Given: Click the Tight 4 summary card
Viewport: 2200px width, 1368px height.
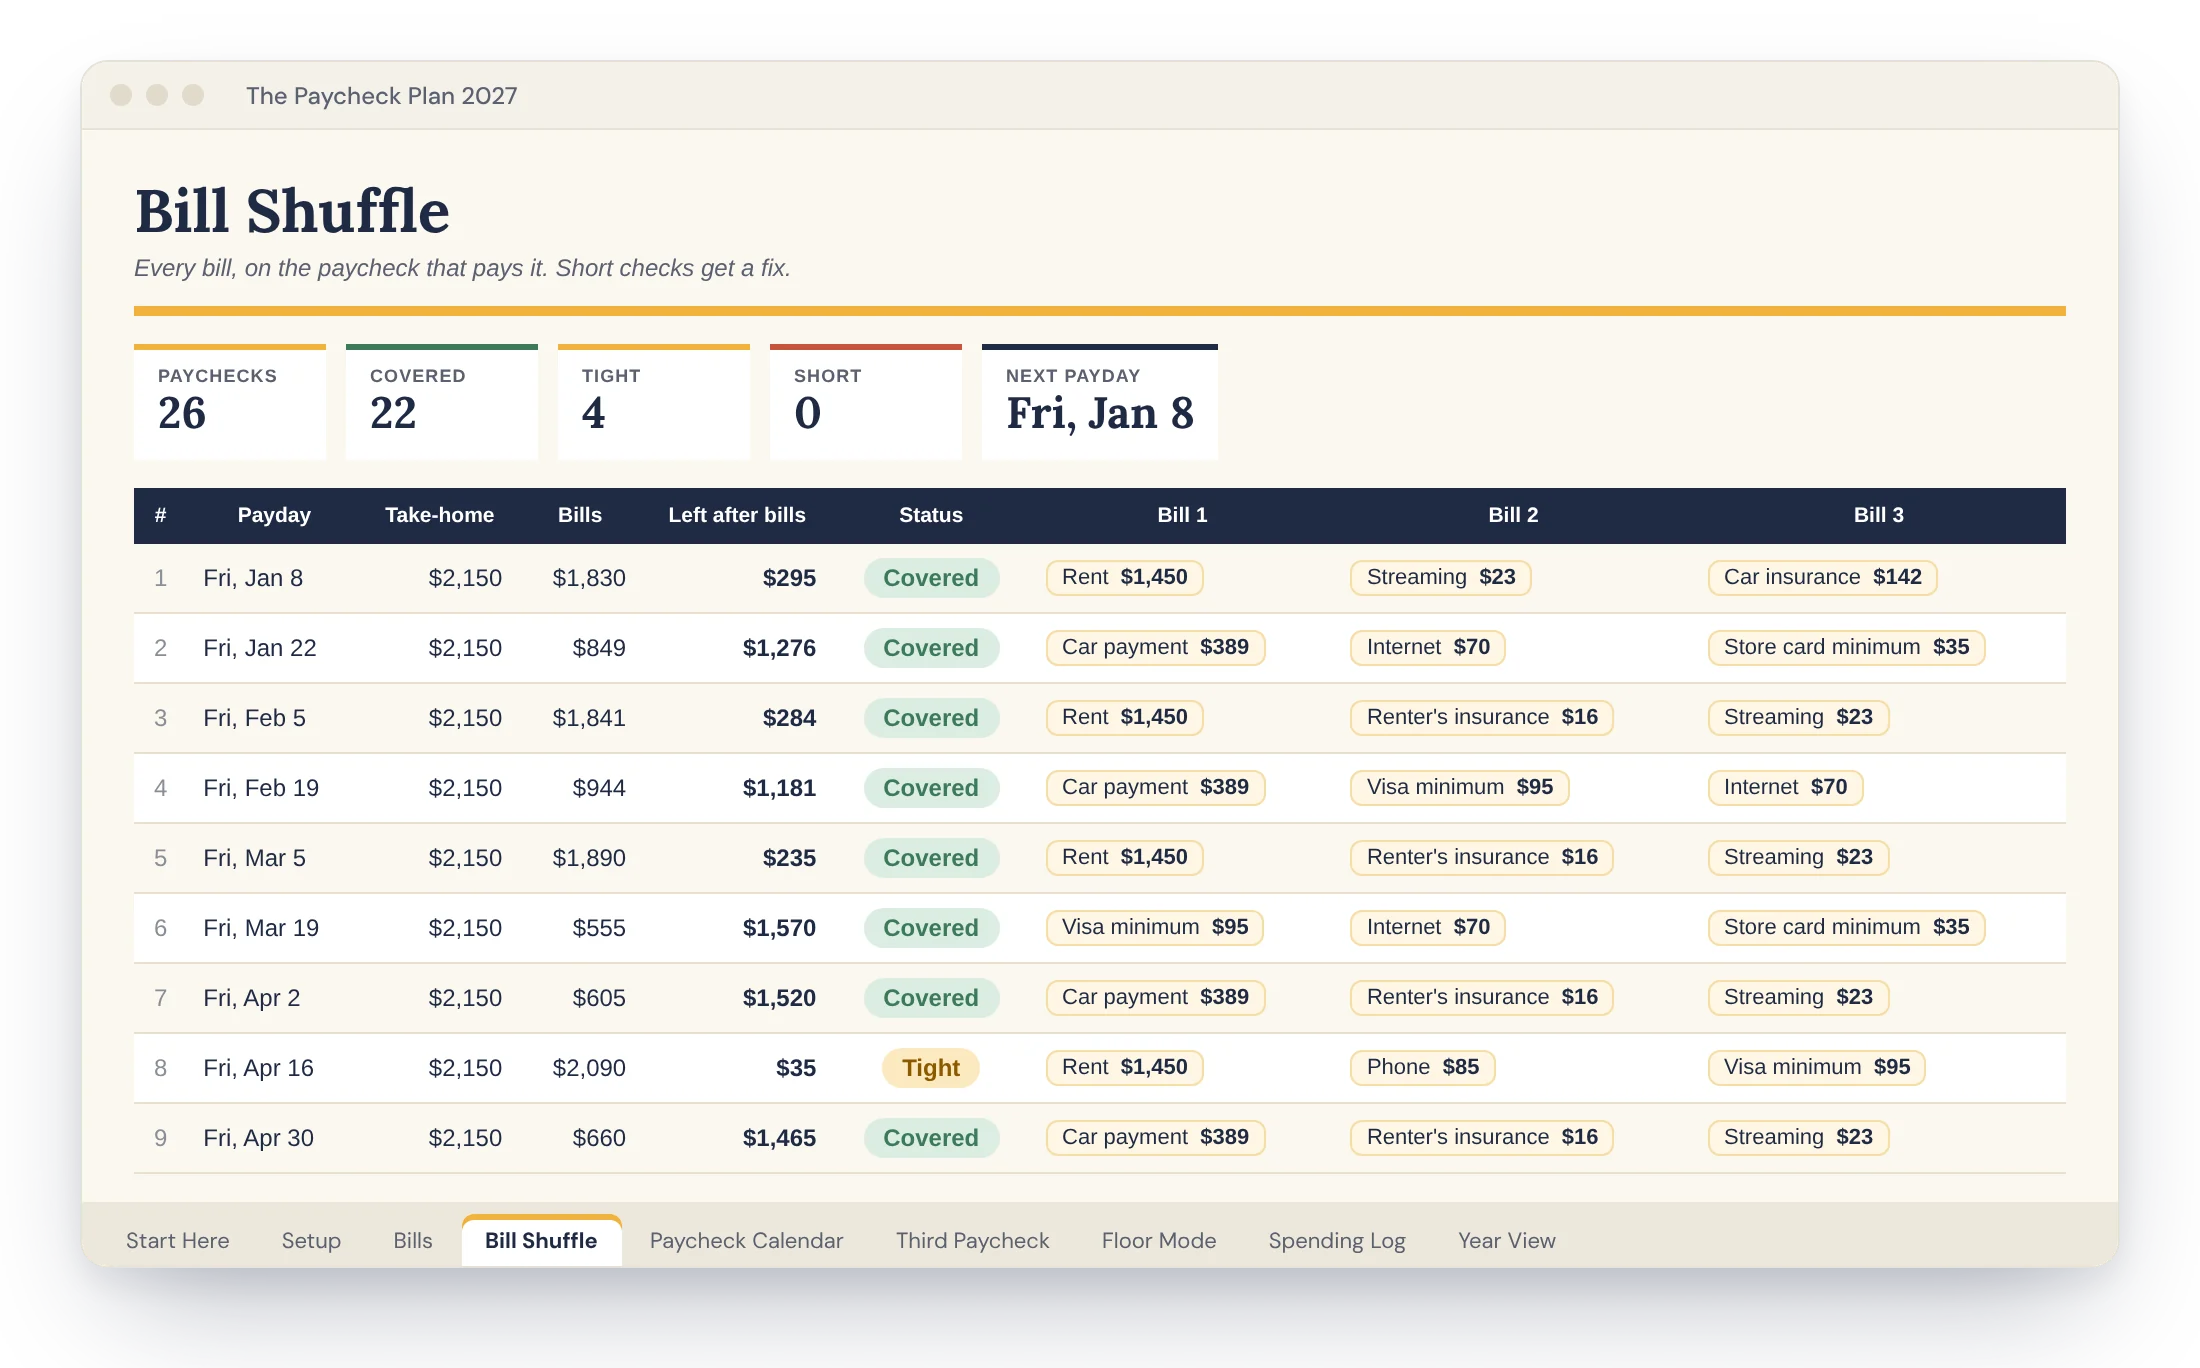Looking at the screenshot, I should point(654,402).
